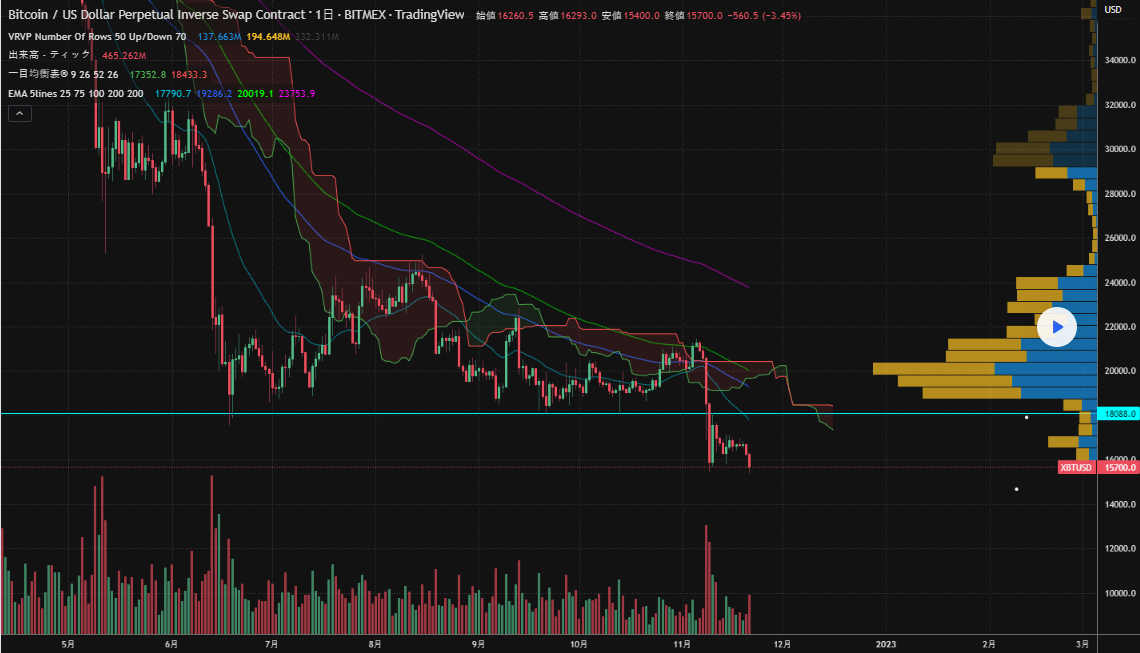Click the red XBTUSD symbol label

click(1075, 467)
